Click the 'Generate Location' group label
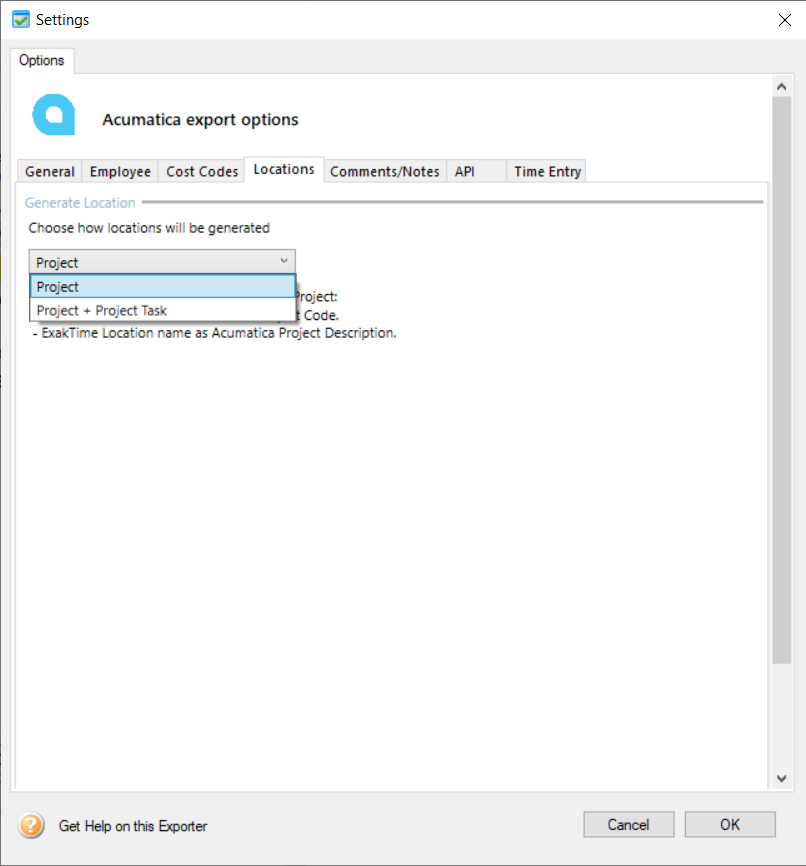The height and width of the screenshot is (866, 806). point(80,203)
